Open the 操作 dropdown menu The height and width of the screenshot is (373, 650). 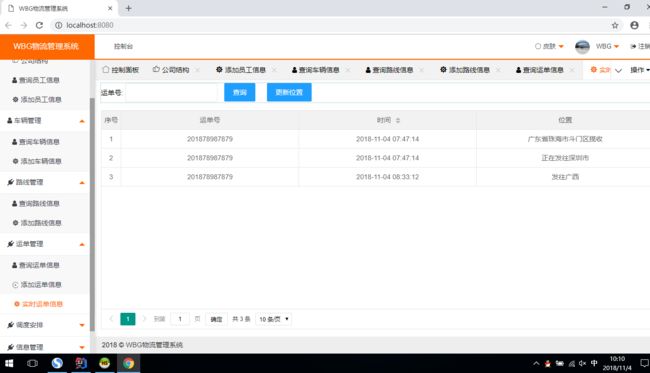640,70
